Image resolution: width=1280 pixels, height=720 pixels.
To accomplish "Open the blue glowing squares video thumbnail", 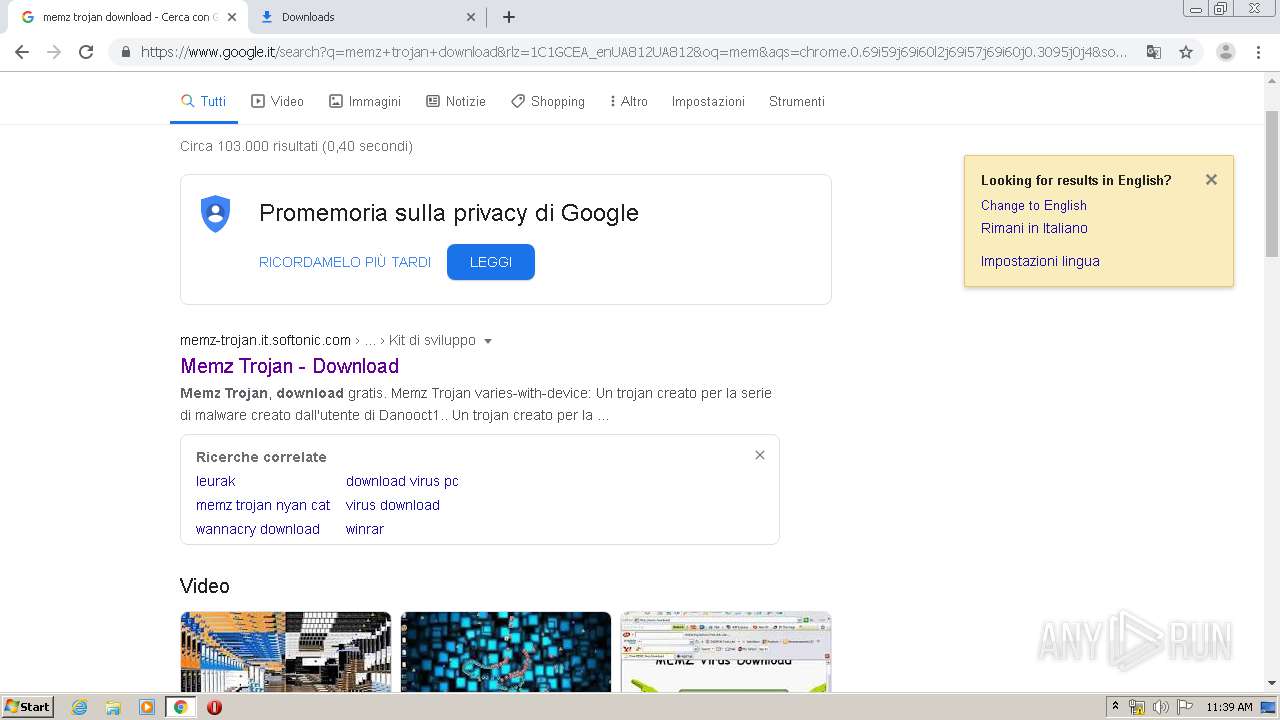I will pyautogui.click(x=505, y=651).
